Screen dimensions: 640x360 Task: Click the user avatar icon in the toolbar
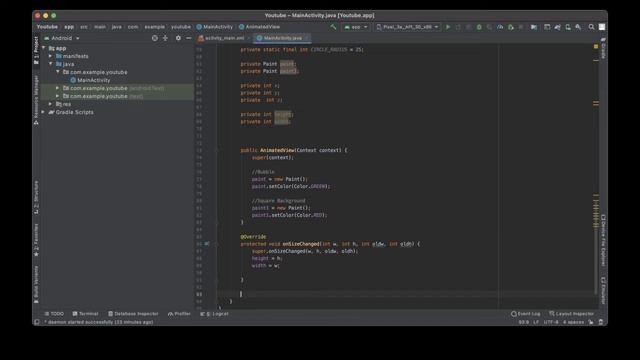pyautogui.click(x=602, y=27)
